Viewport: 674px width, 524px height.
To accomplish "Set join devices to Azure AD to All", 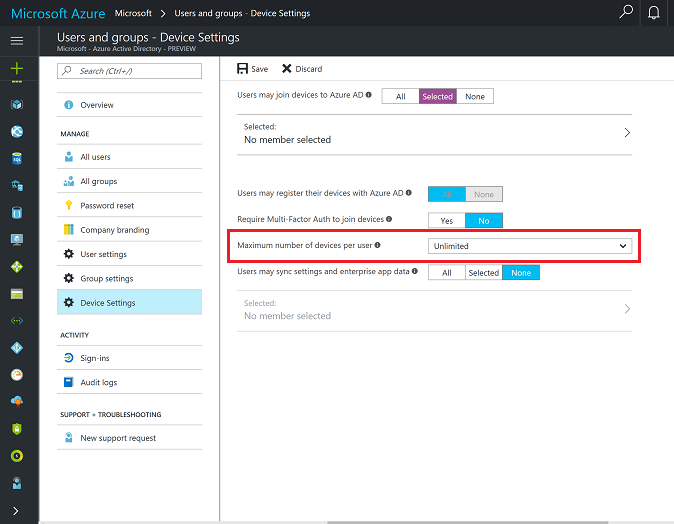I will click(x=400, y=96).
